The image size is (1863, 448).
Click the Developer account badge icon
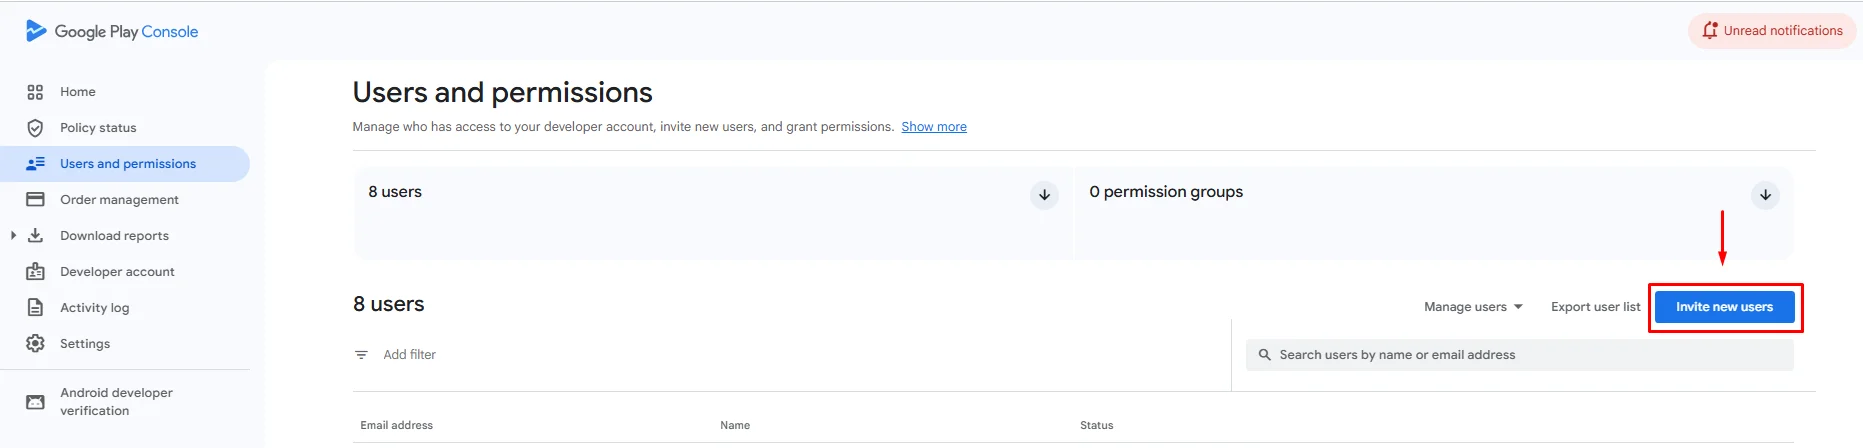[x=35, y=272]
